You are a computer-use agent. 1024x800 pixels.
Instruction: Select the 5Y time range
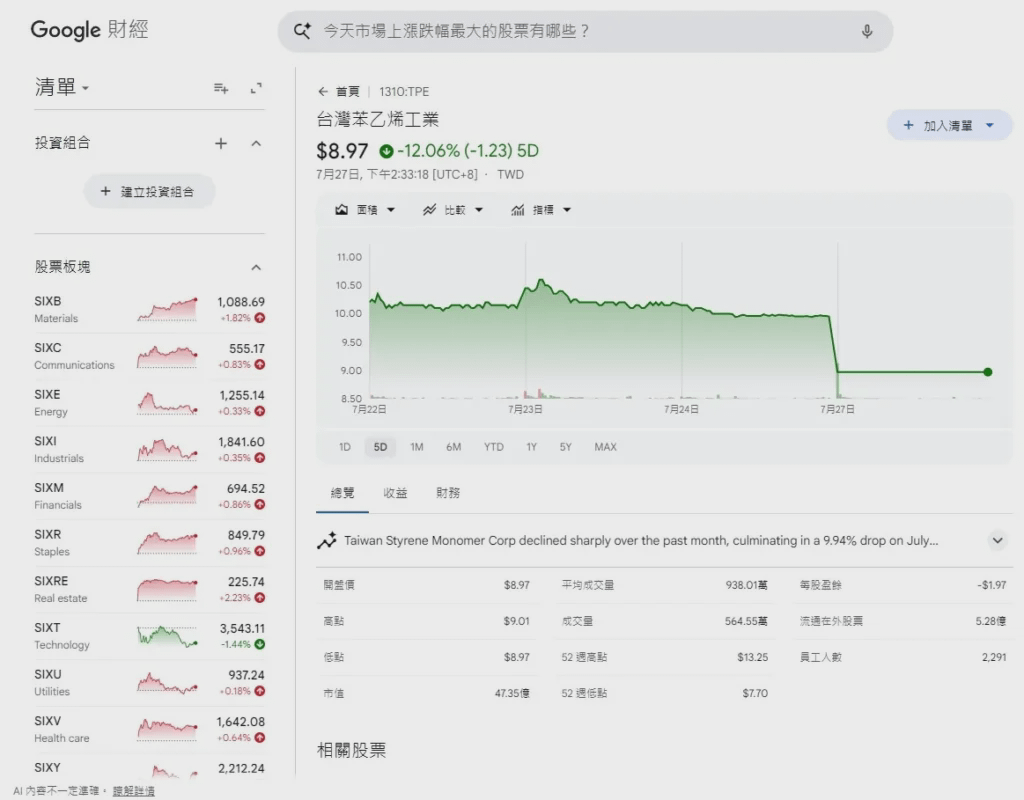tap(566, 447)
